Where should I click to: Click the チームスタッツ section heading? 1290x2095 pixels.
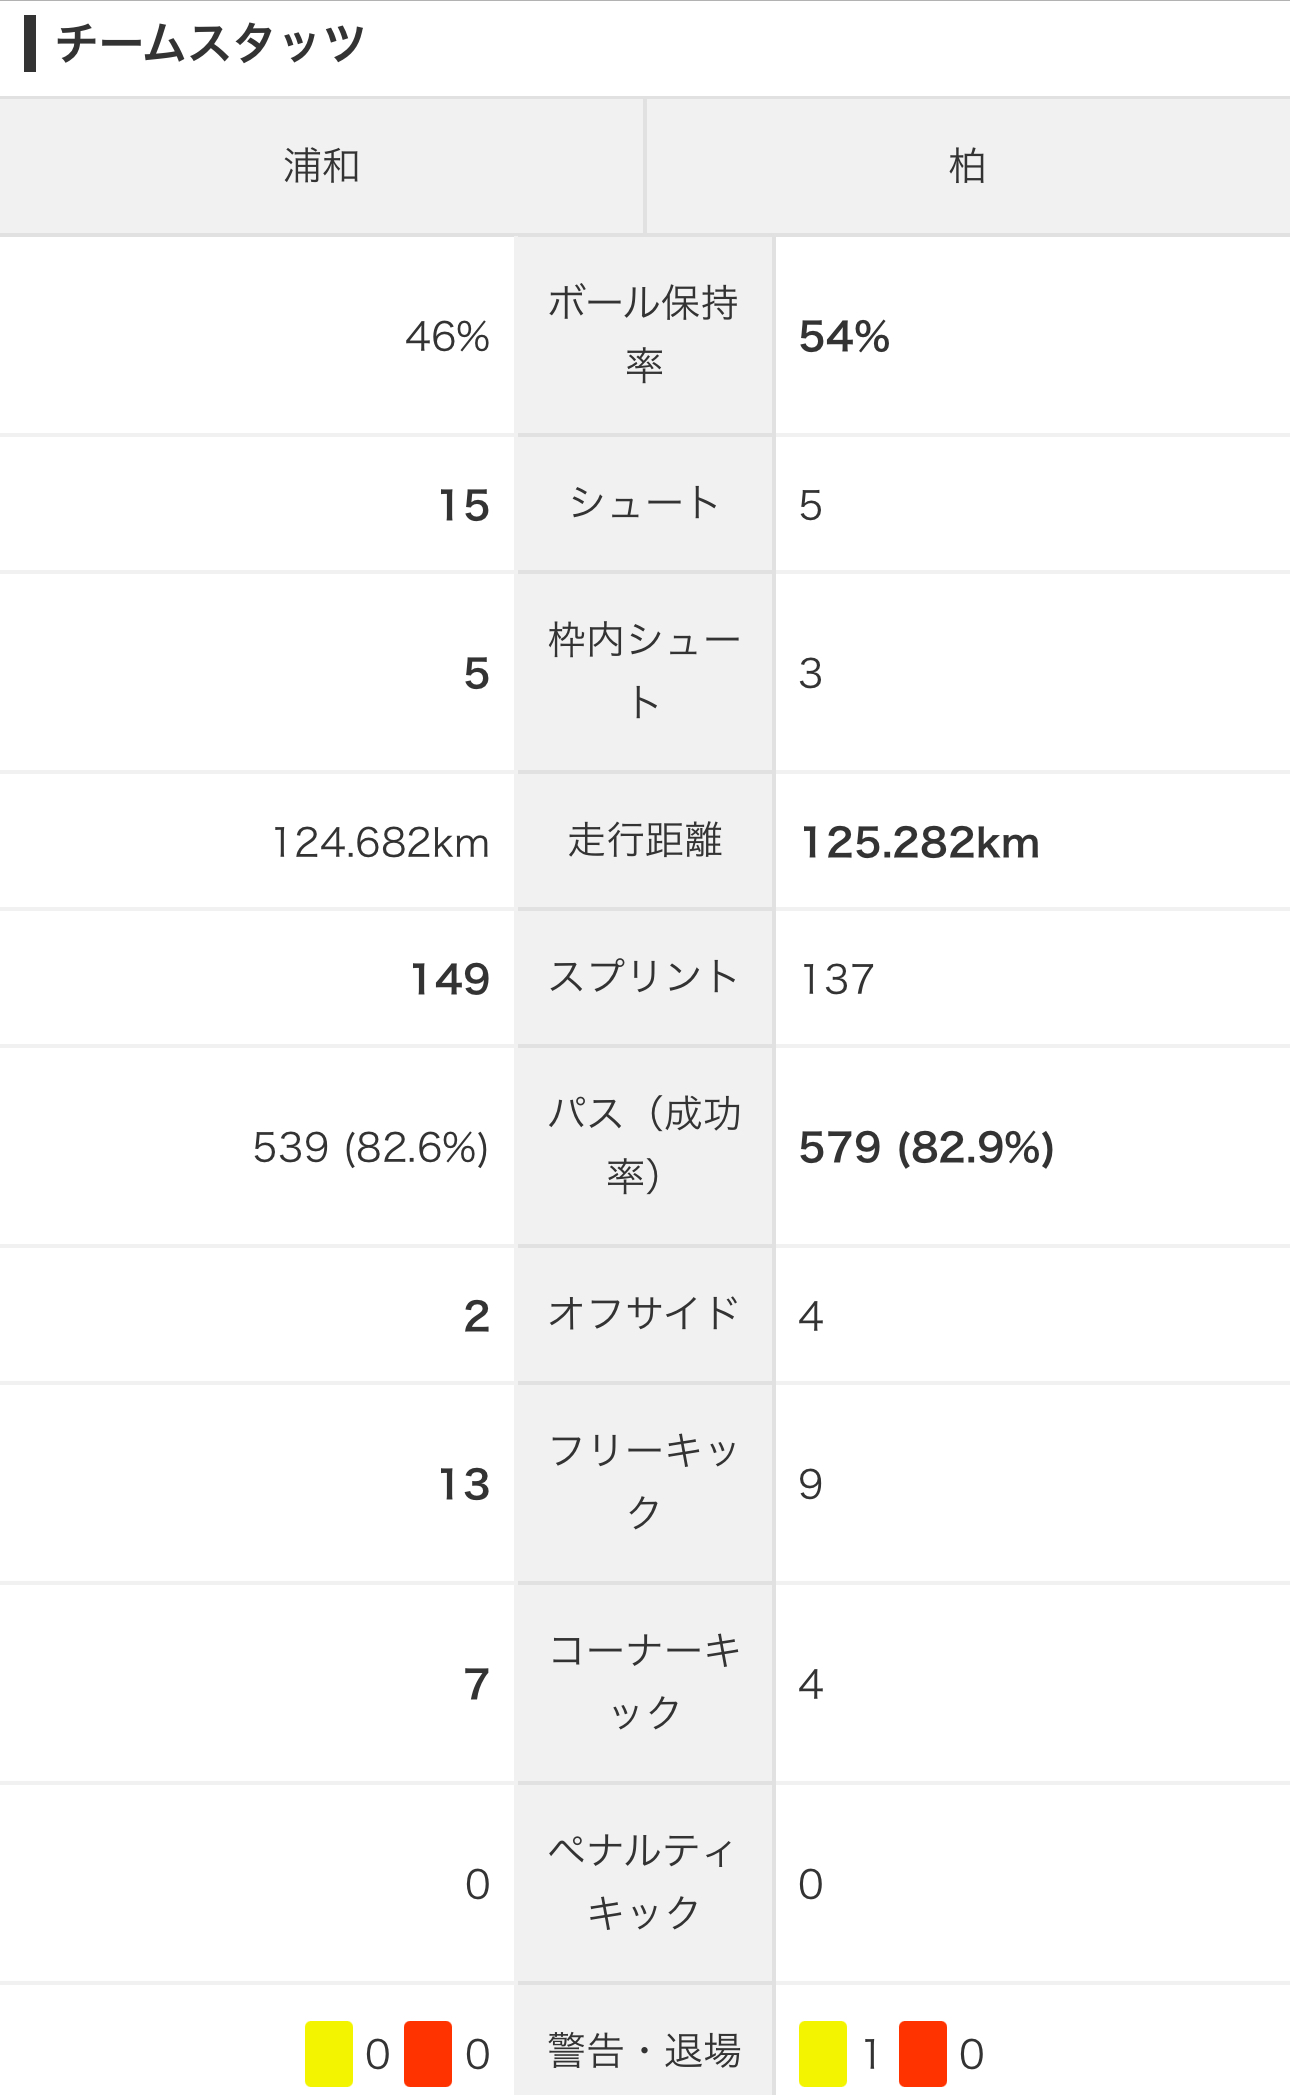point(210,44)
